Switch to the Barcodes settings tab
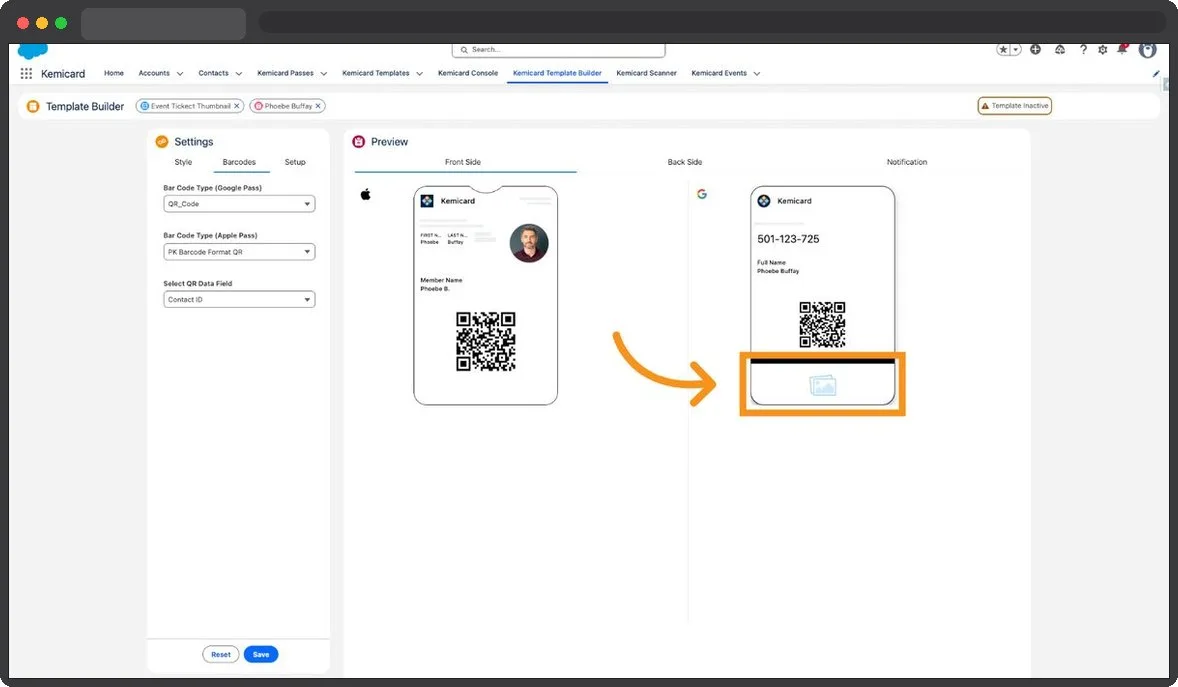This screenshot has height=687, width=1178. pos(239,162)
